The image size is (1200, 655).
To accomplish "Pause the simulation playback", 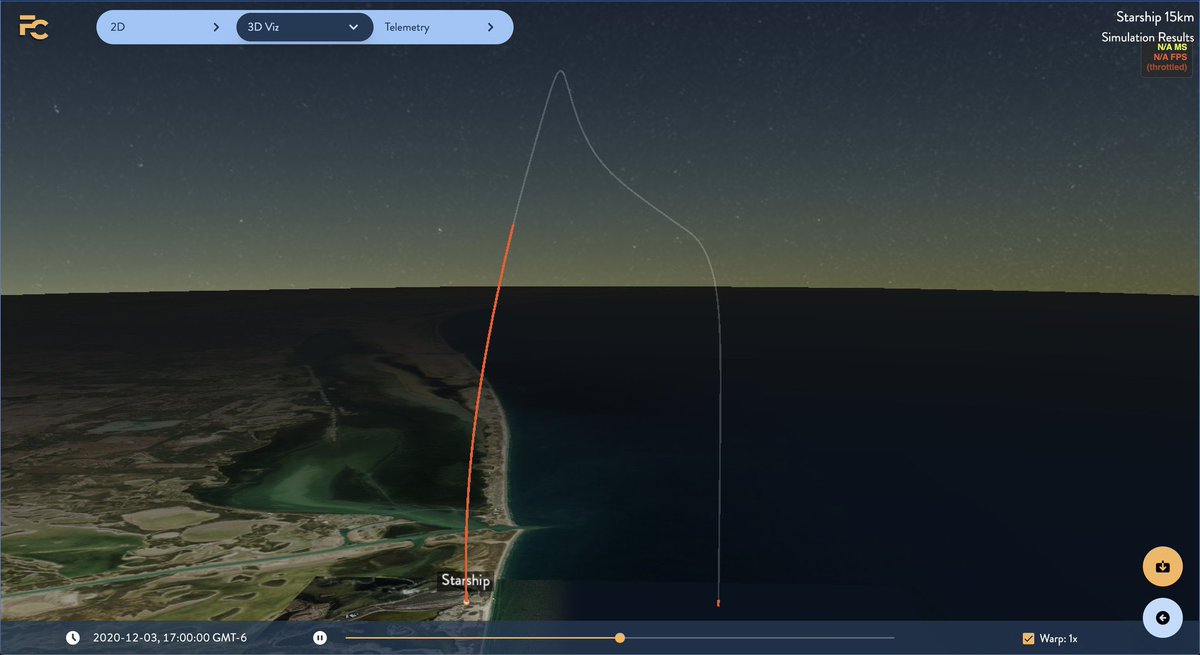I will pos(319,638).
